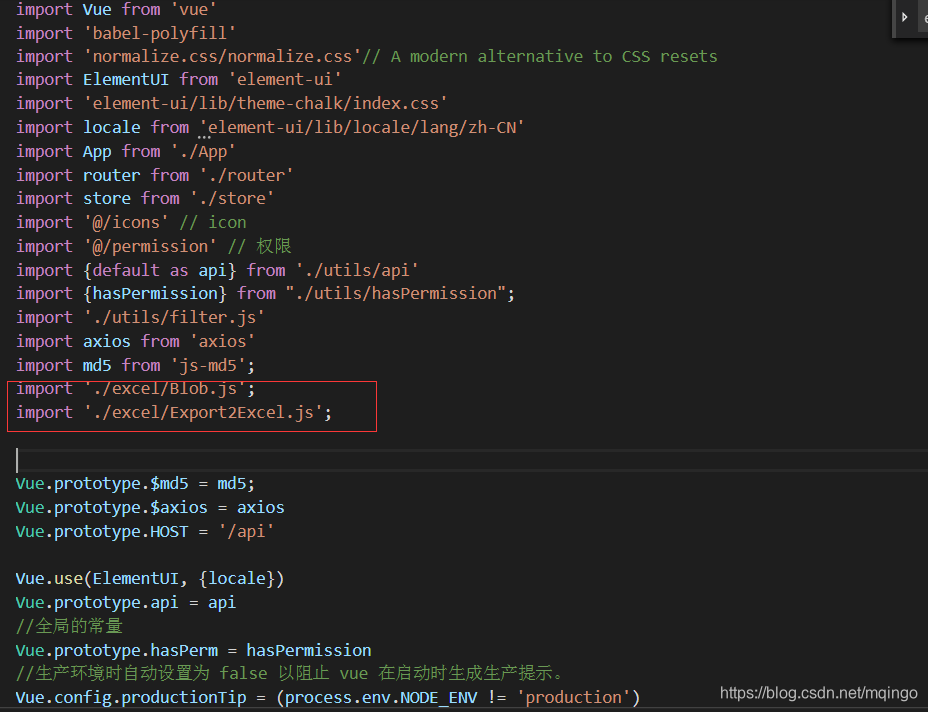Click "{default as api}" in the import line

click(159, 270)
